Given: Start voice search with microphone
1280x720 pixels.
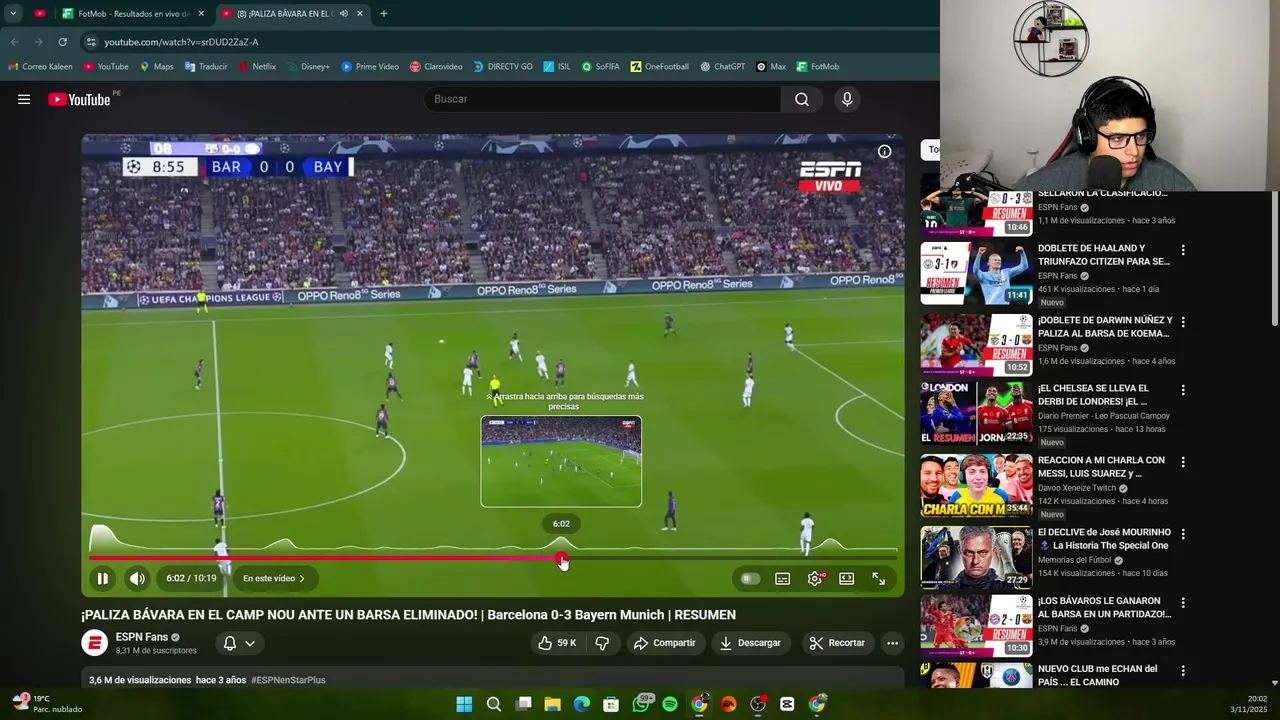Looking at the screenshot, I should [x=847, y=99].
